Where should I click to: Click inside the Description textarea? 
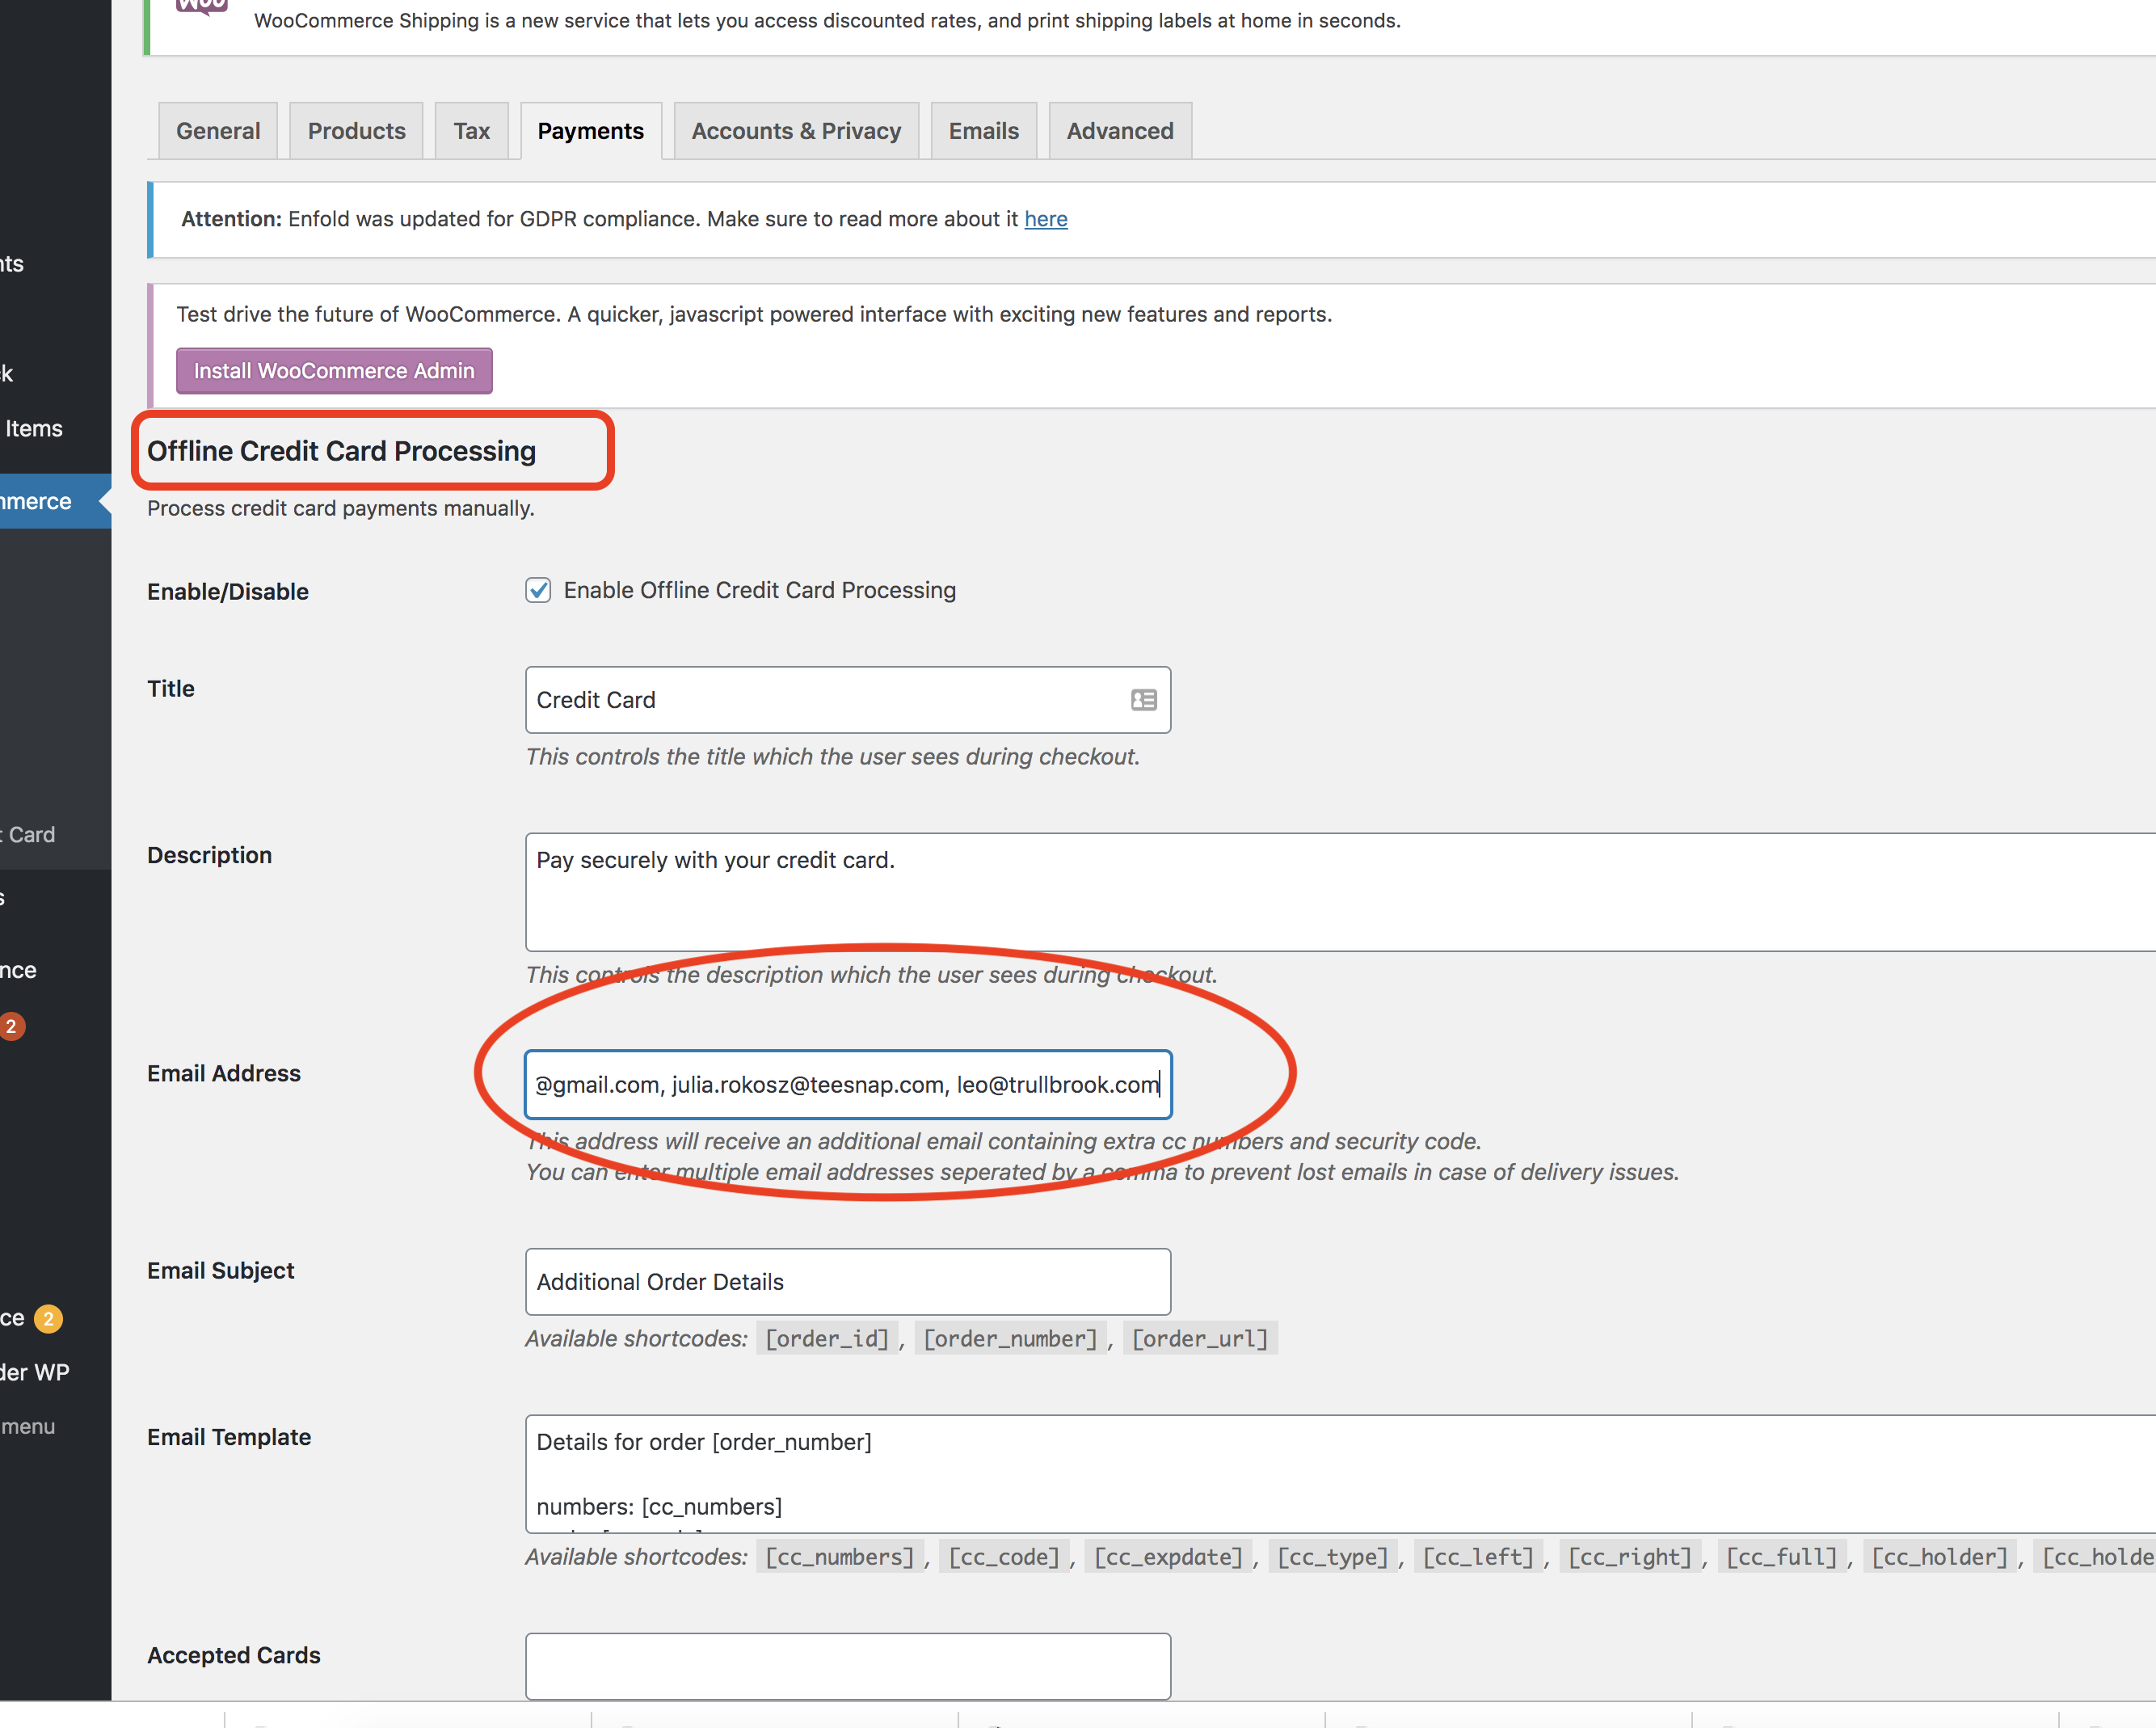1340,892
